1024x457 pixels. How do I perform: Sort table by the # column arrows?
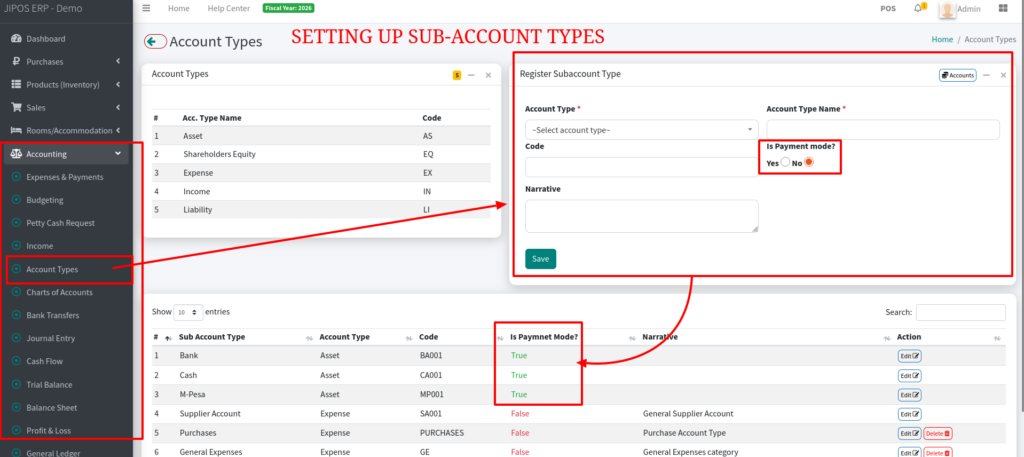pos(168,338)
